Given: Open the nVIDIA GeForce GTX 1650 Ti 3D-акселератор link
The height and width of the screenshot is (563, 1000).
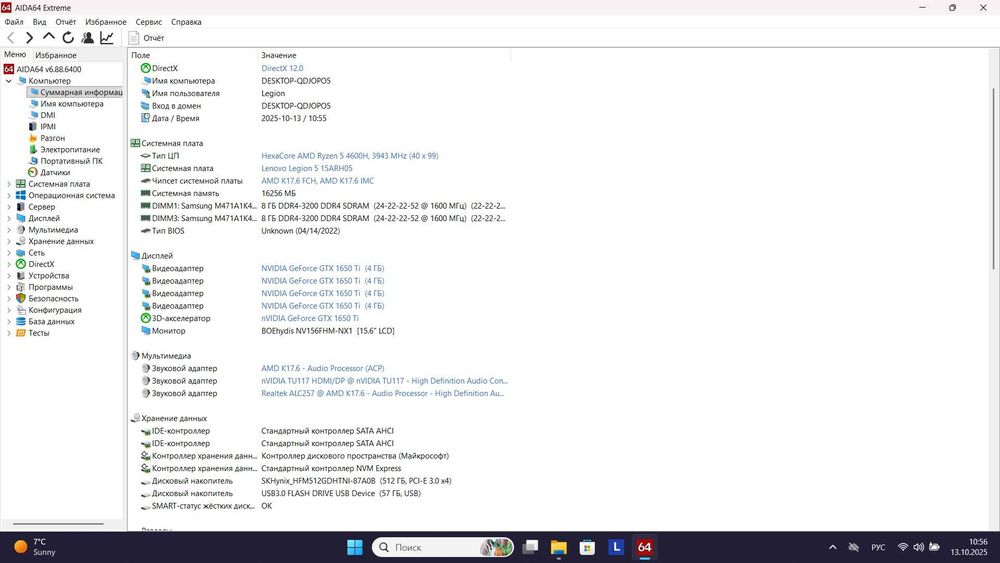Looking at the screenshot, I should (x=310, y=319).
